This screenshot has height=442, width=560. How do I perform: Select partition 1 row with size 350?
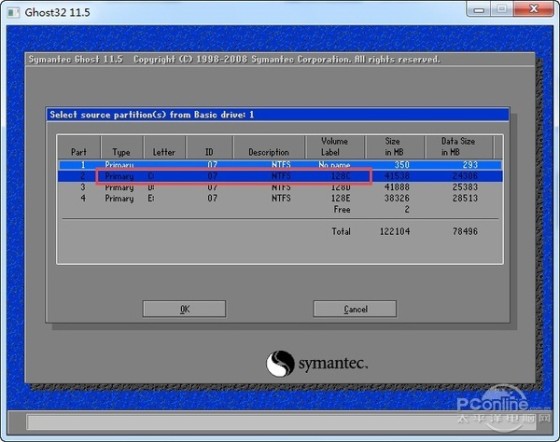(x=280, y=165)
